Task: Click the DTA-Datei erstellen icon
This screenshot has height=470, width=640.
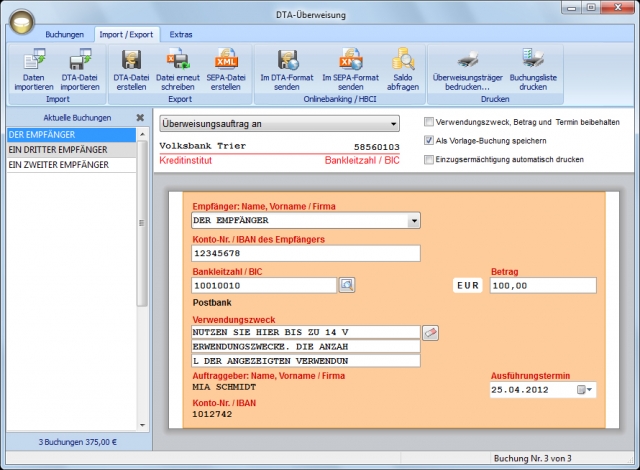Action: click(x=131, y=60)
